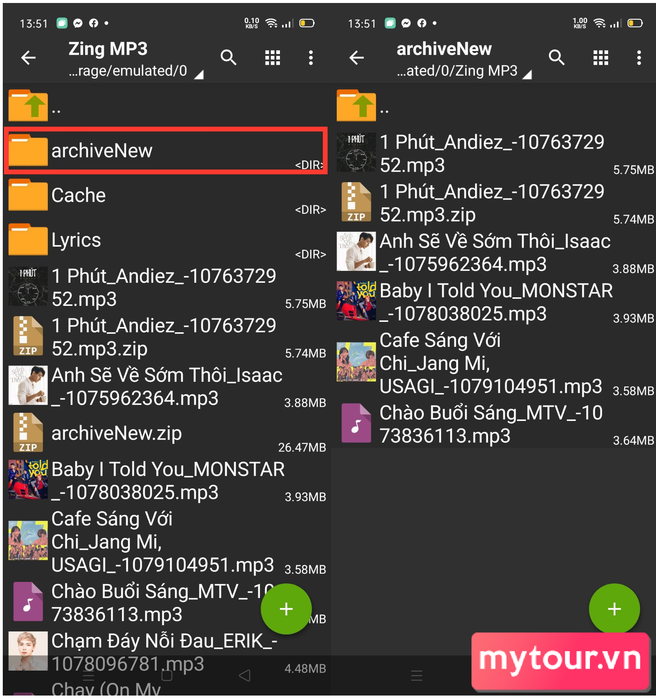Open search in archiveNew panel
This screenshot has height=700, width=656.
coord(556,58)
